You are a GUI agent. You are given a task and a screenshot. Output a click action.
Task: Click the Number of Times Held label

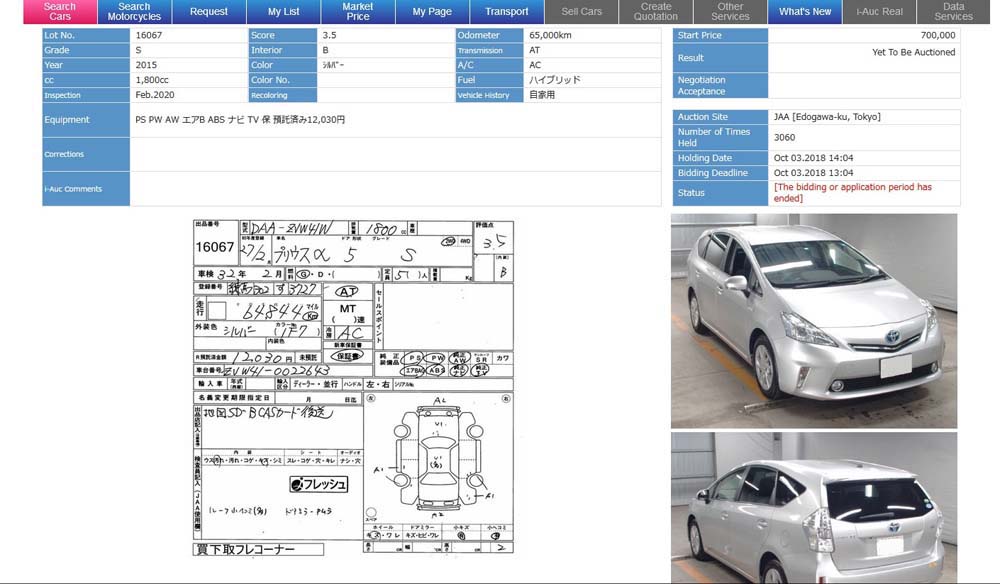720,137
